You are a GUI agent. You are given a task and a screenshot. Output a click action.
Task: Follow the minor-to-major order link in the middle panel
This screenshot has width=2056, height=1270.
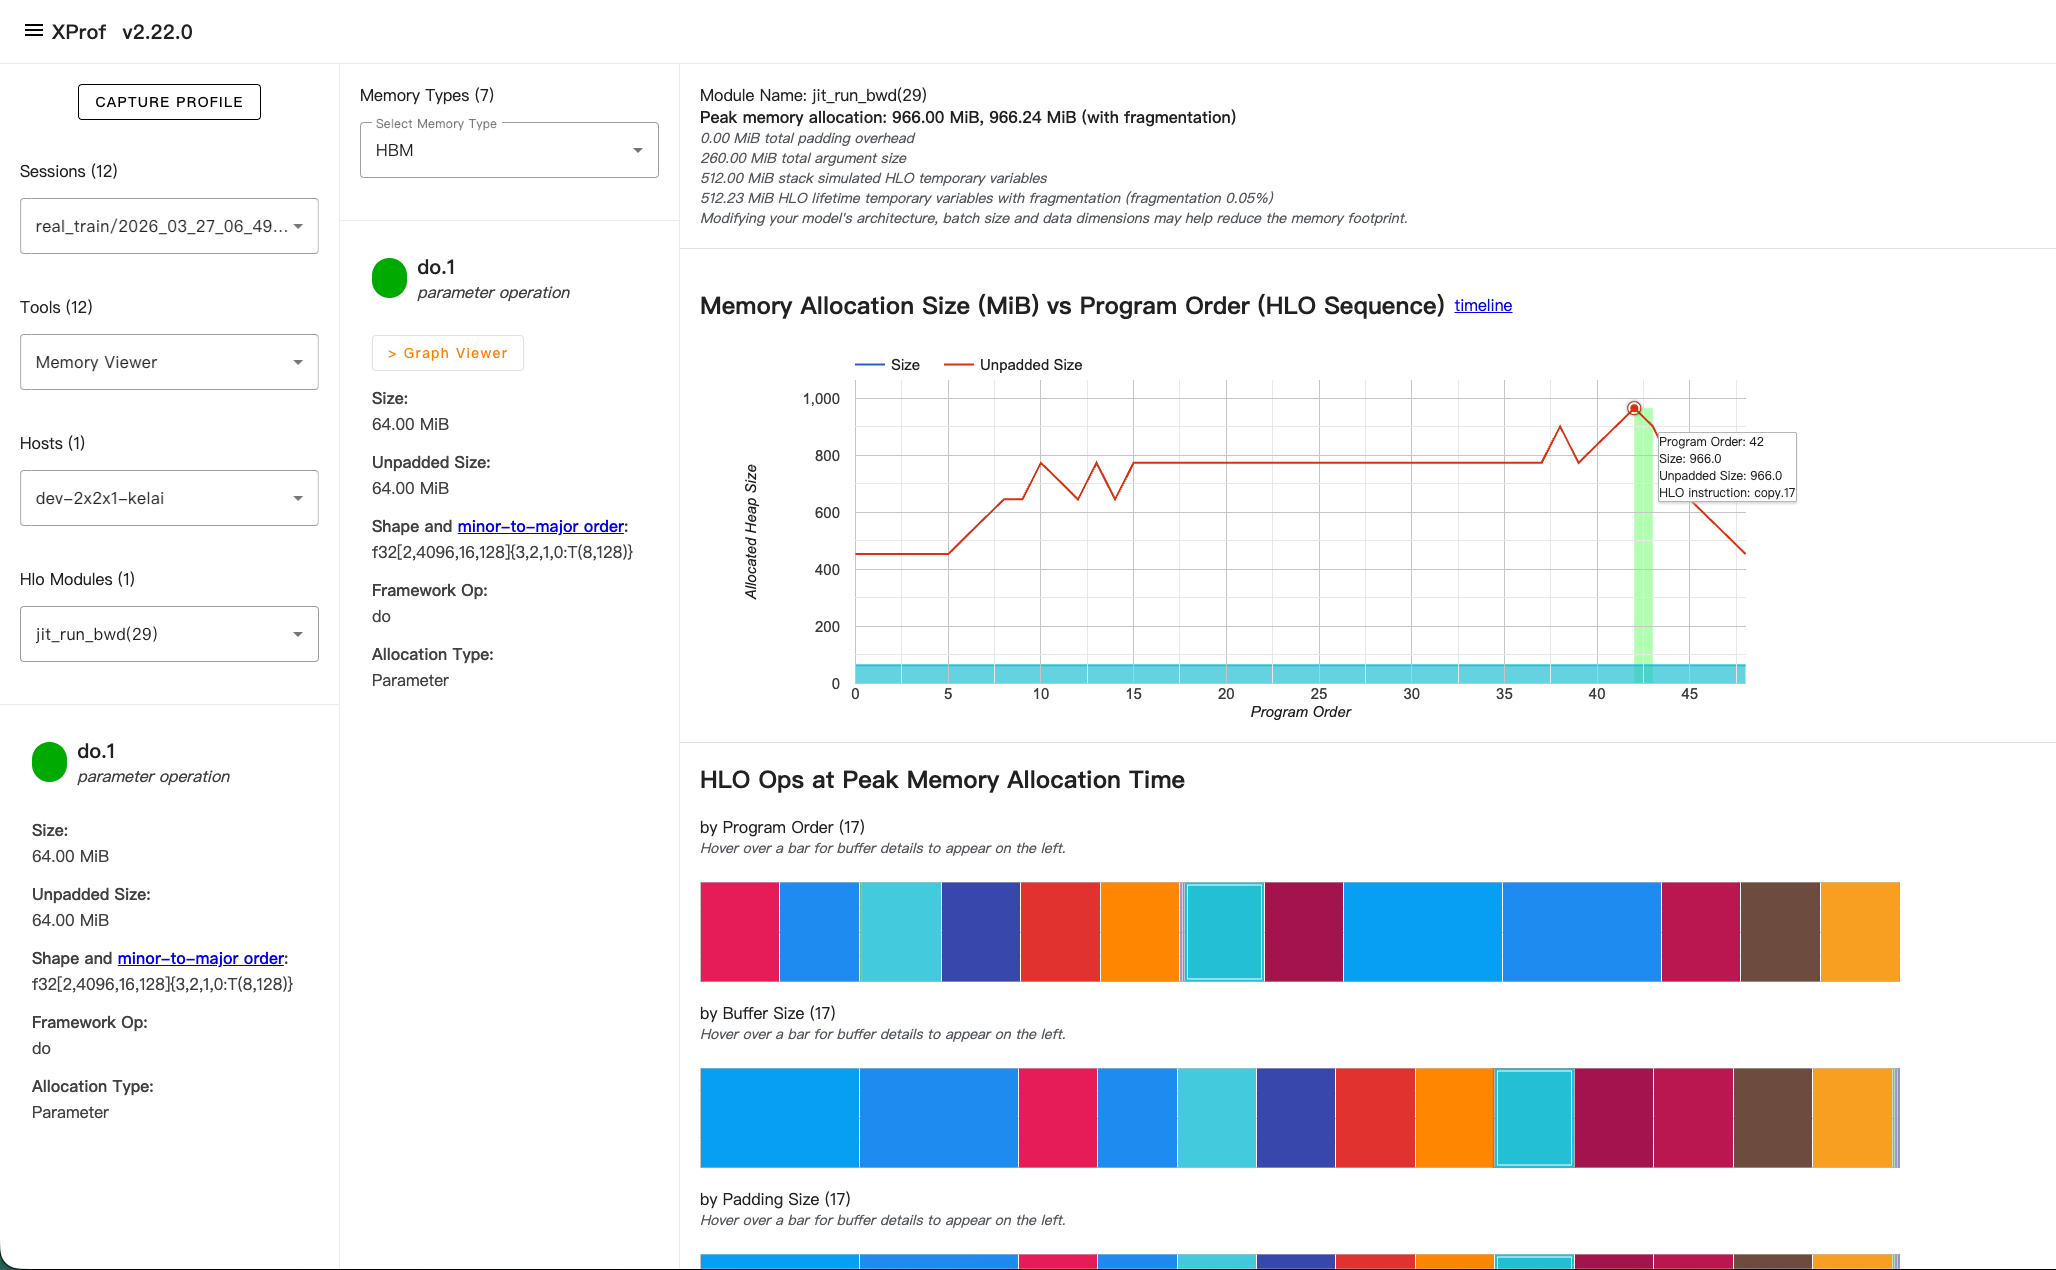541,526
